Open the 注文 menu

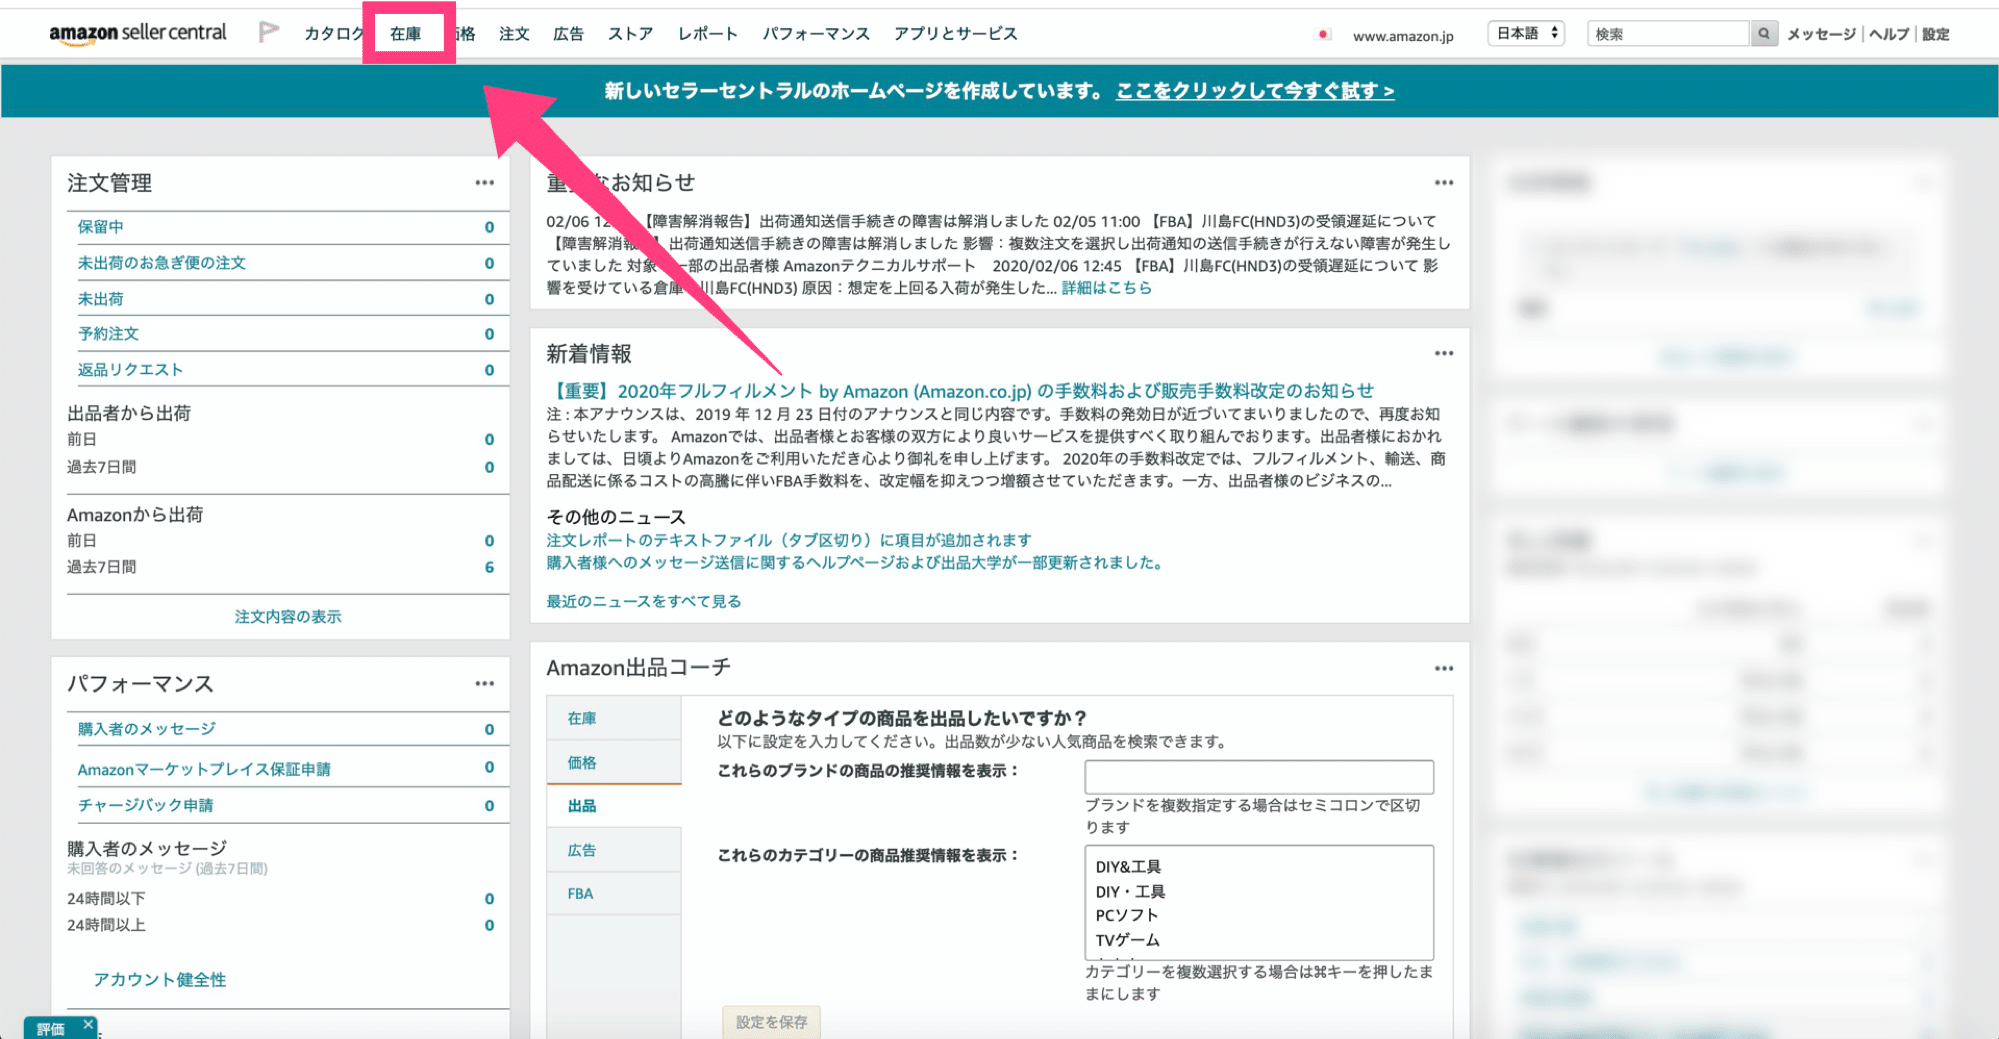(514, 34)
